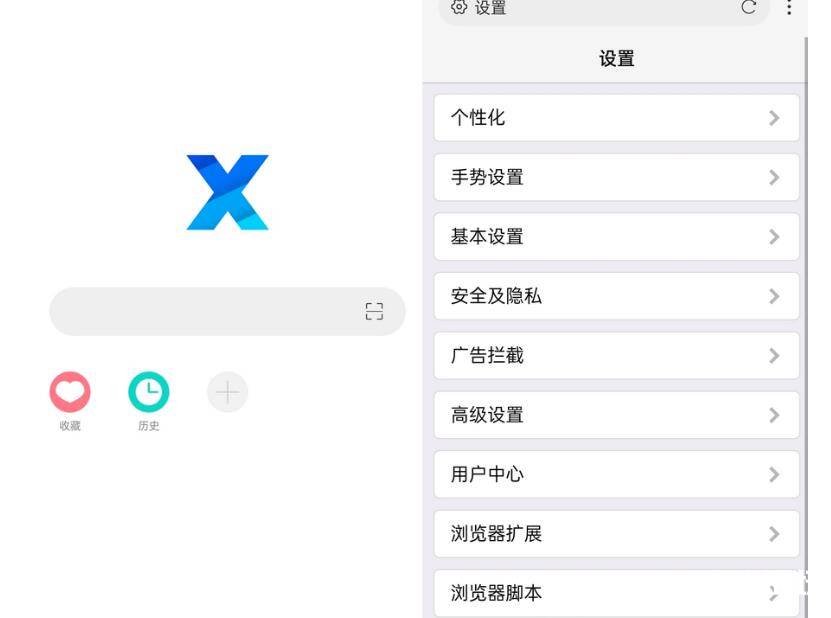The image size is (831, 618).
Task: Expand the 手势设置 chevron arrow
Action: coord(774,177)
